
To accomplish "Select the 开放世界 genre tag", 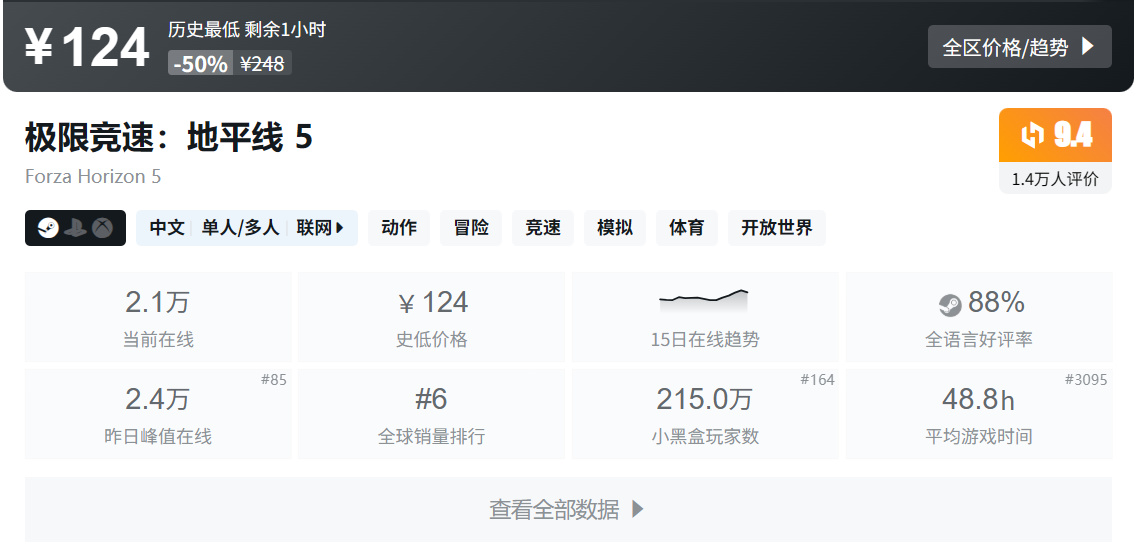I will click(776, 228).
